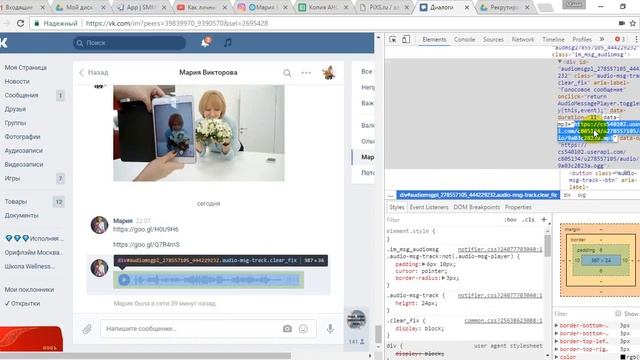Select breadcrumb div#audiomsgpl element path

pos(478,196)
